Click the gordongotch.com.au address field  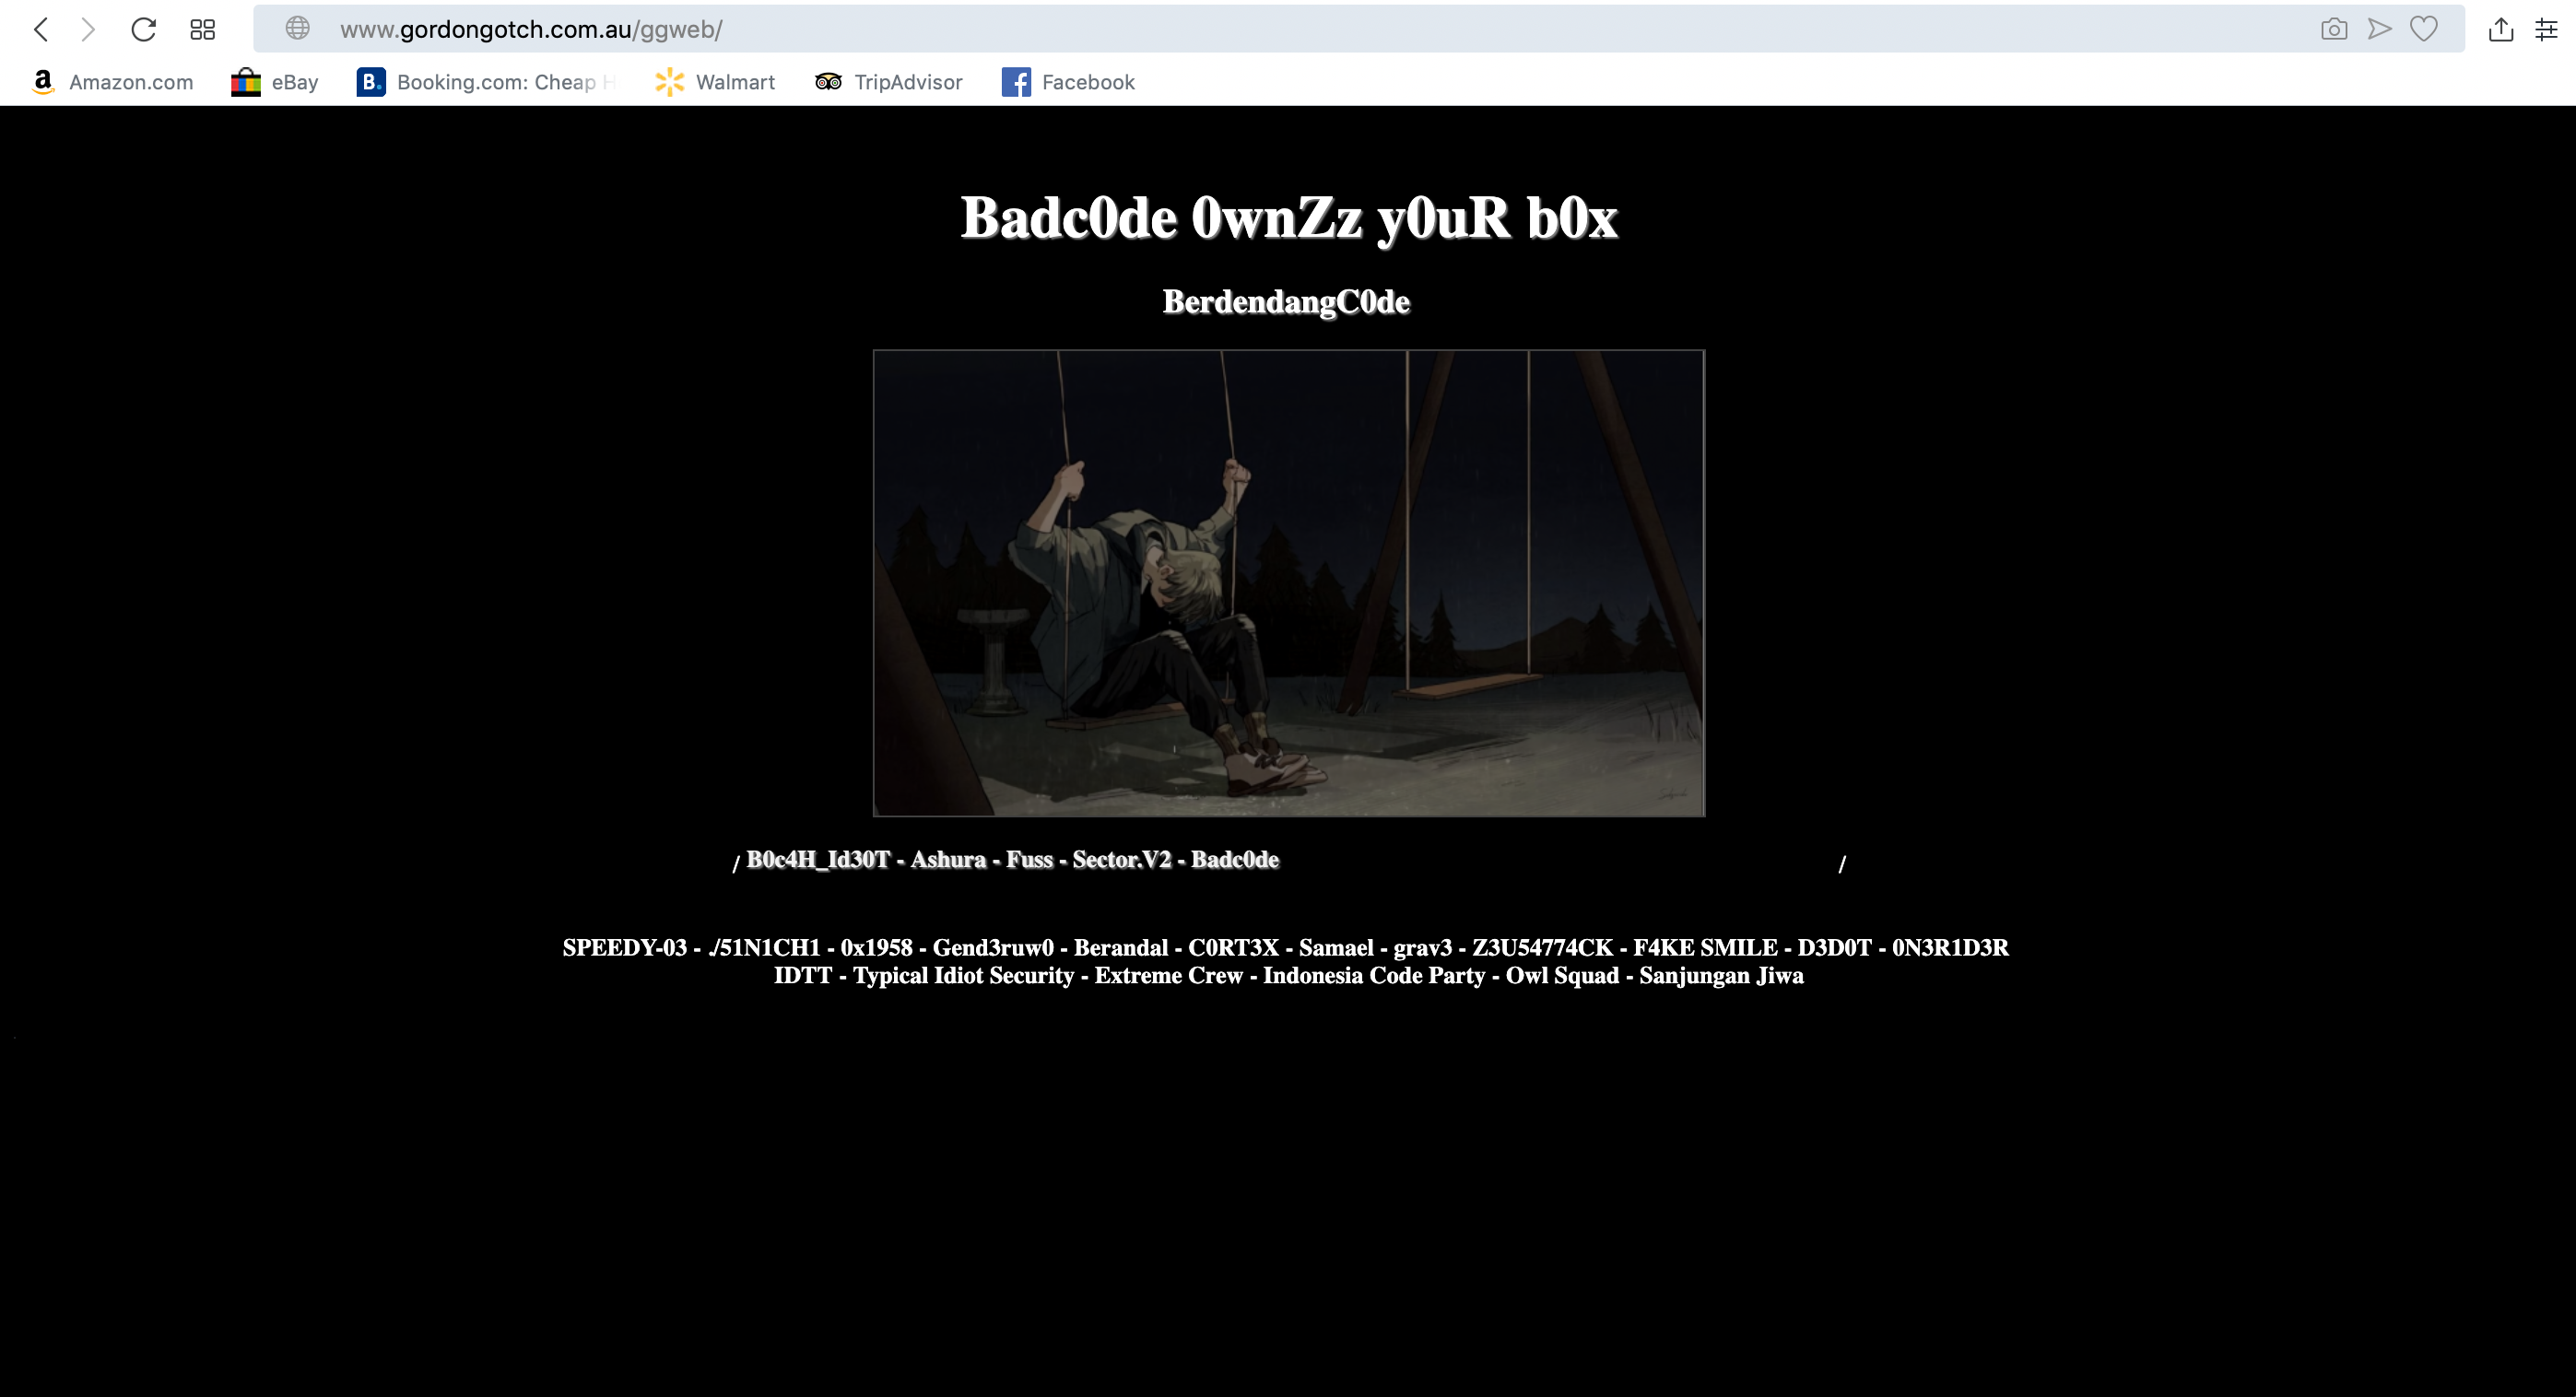point(1200,29)
